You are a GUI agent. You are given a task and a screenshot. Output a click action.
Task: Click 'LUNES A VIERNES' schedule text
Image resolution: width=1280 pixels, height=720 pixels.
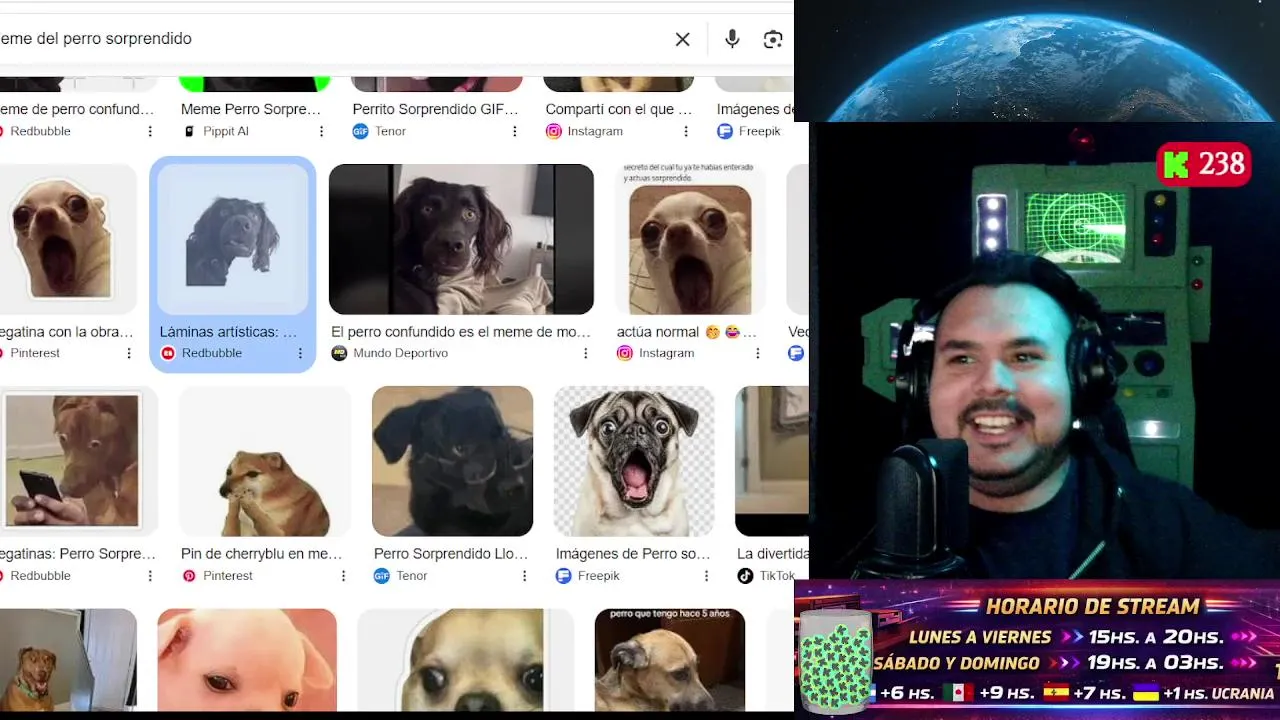pos(980,637)
